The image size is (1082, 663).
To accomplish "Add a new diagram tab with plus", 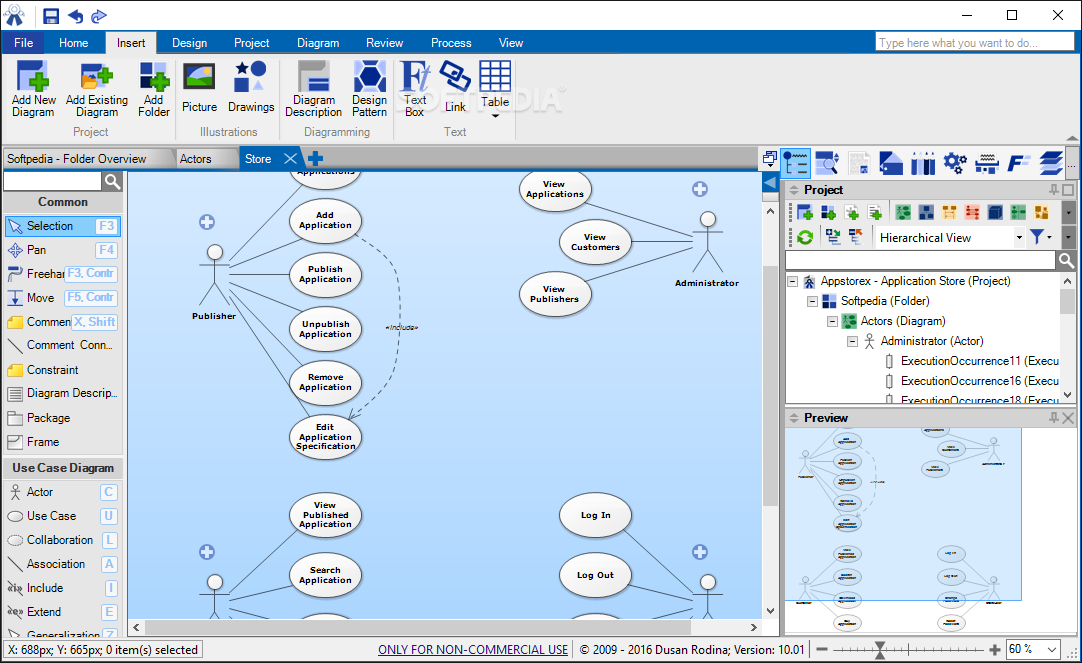I will coord(315,159).
